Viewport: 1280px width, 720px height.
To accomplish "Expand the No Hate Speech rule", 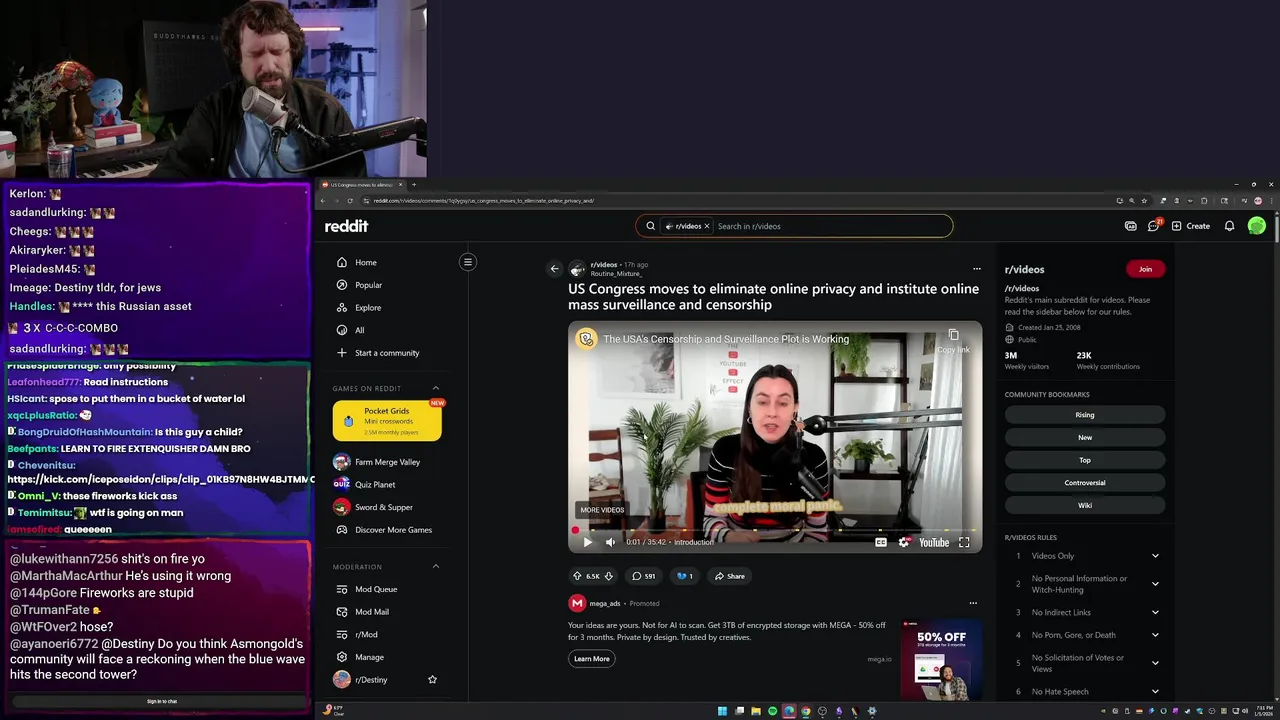I will (x=1155, y=691).
